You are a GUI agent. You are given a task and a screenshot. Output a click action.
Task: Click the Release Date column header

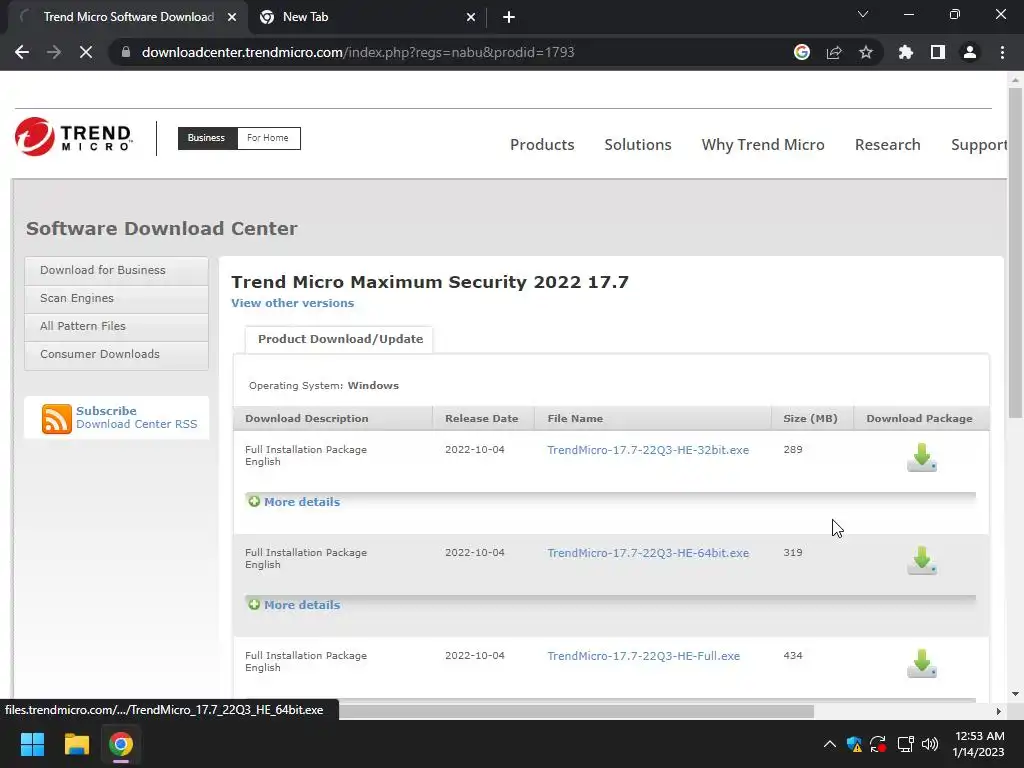point(481,419)
